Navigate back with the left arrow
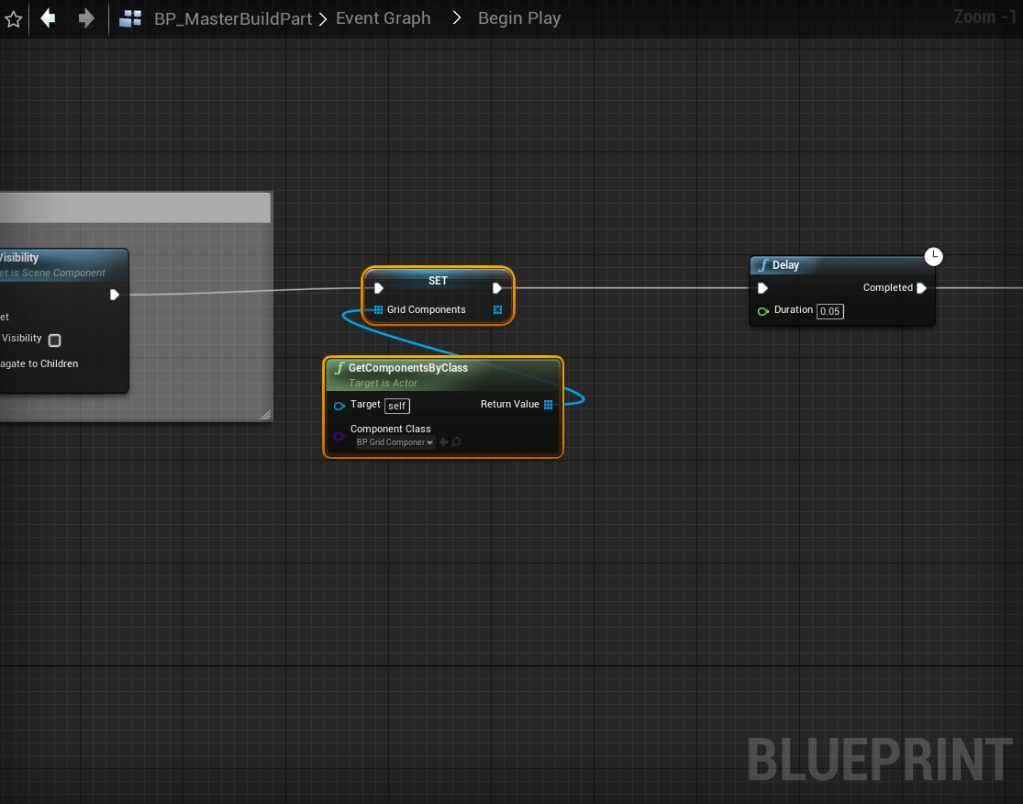Screen dimensions: 1023x804 47,18
